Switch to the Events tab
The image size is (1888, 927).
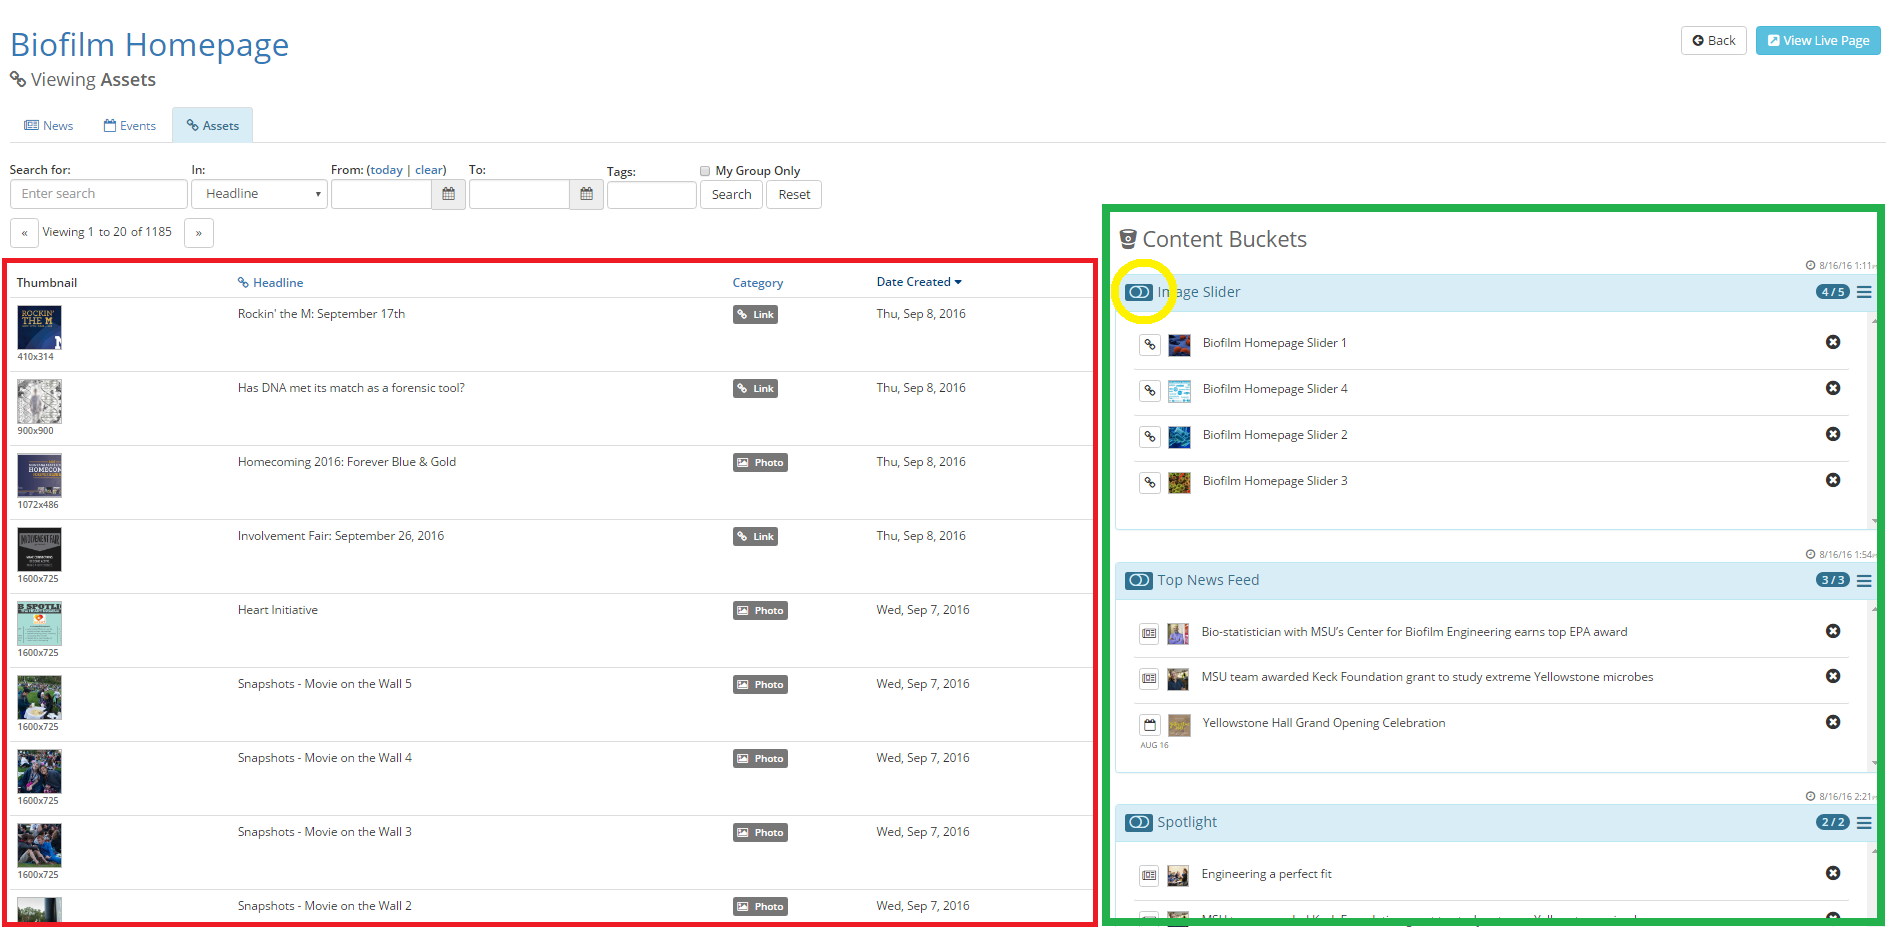click(130, 126)
